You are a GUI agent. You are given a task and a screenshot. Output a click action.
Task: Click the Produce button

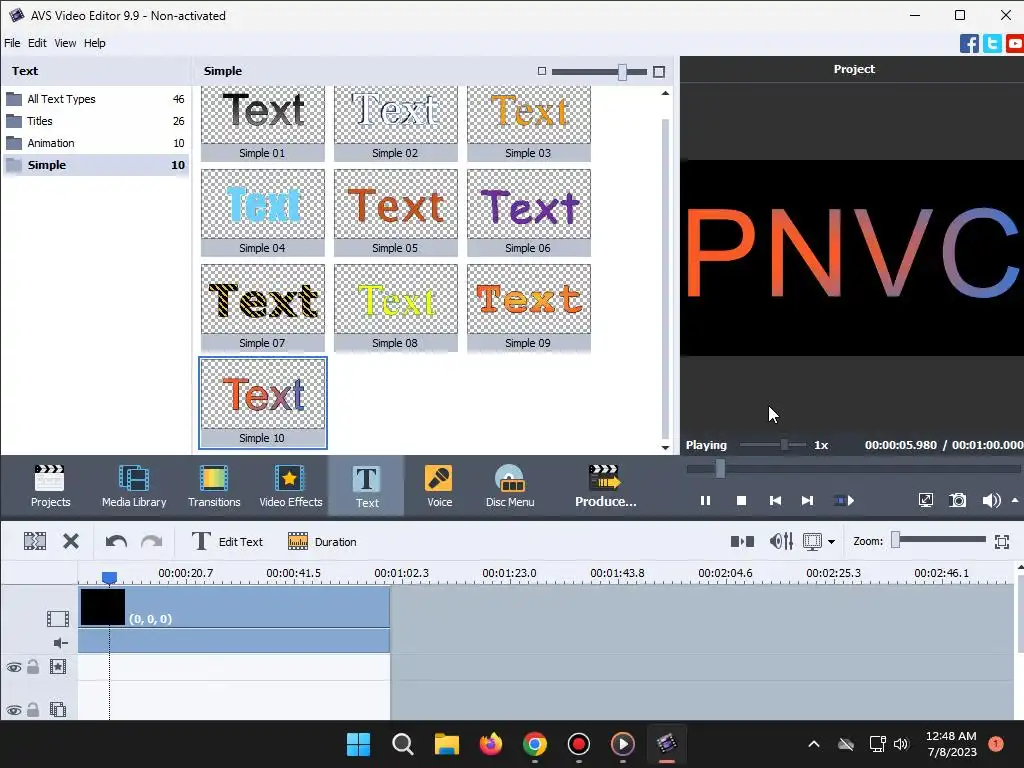click(605, 486)
